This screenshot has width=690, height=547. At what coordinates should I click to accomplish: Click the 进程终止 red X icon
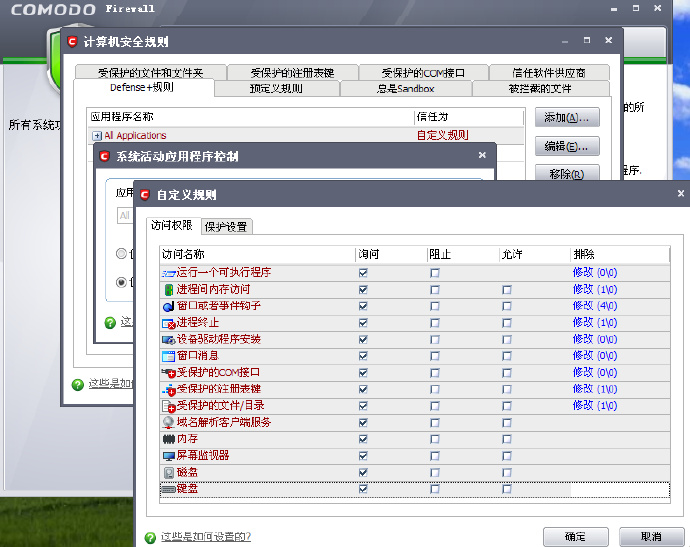click(x=169, y=324)
